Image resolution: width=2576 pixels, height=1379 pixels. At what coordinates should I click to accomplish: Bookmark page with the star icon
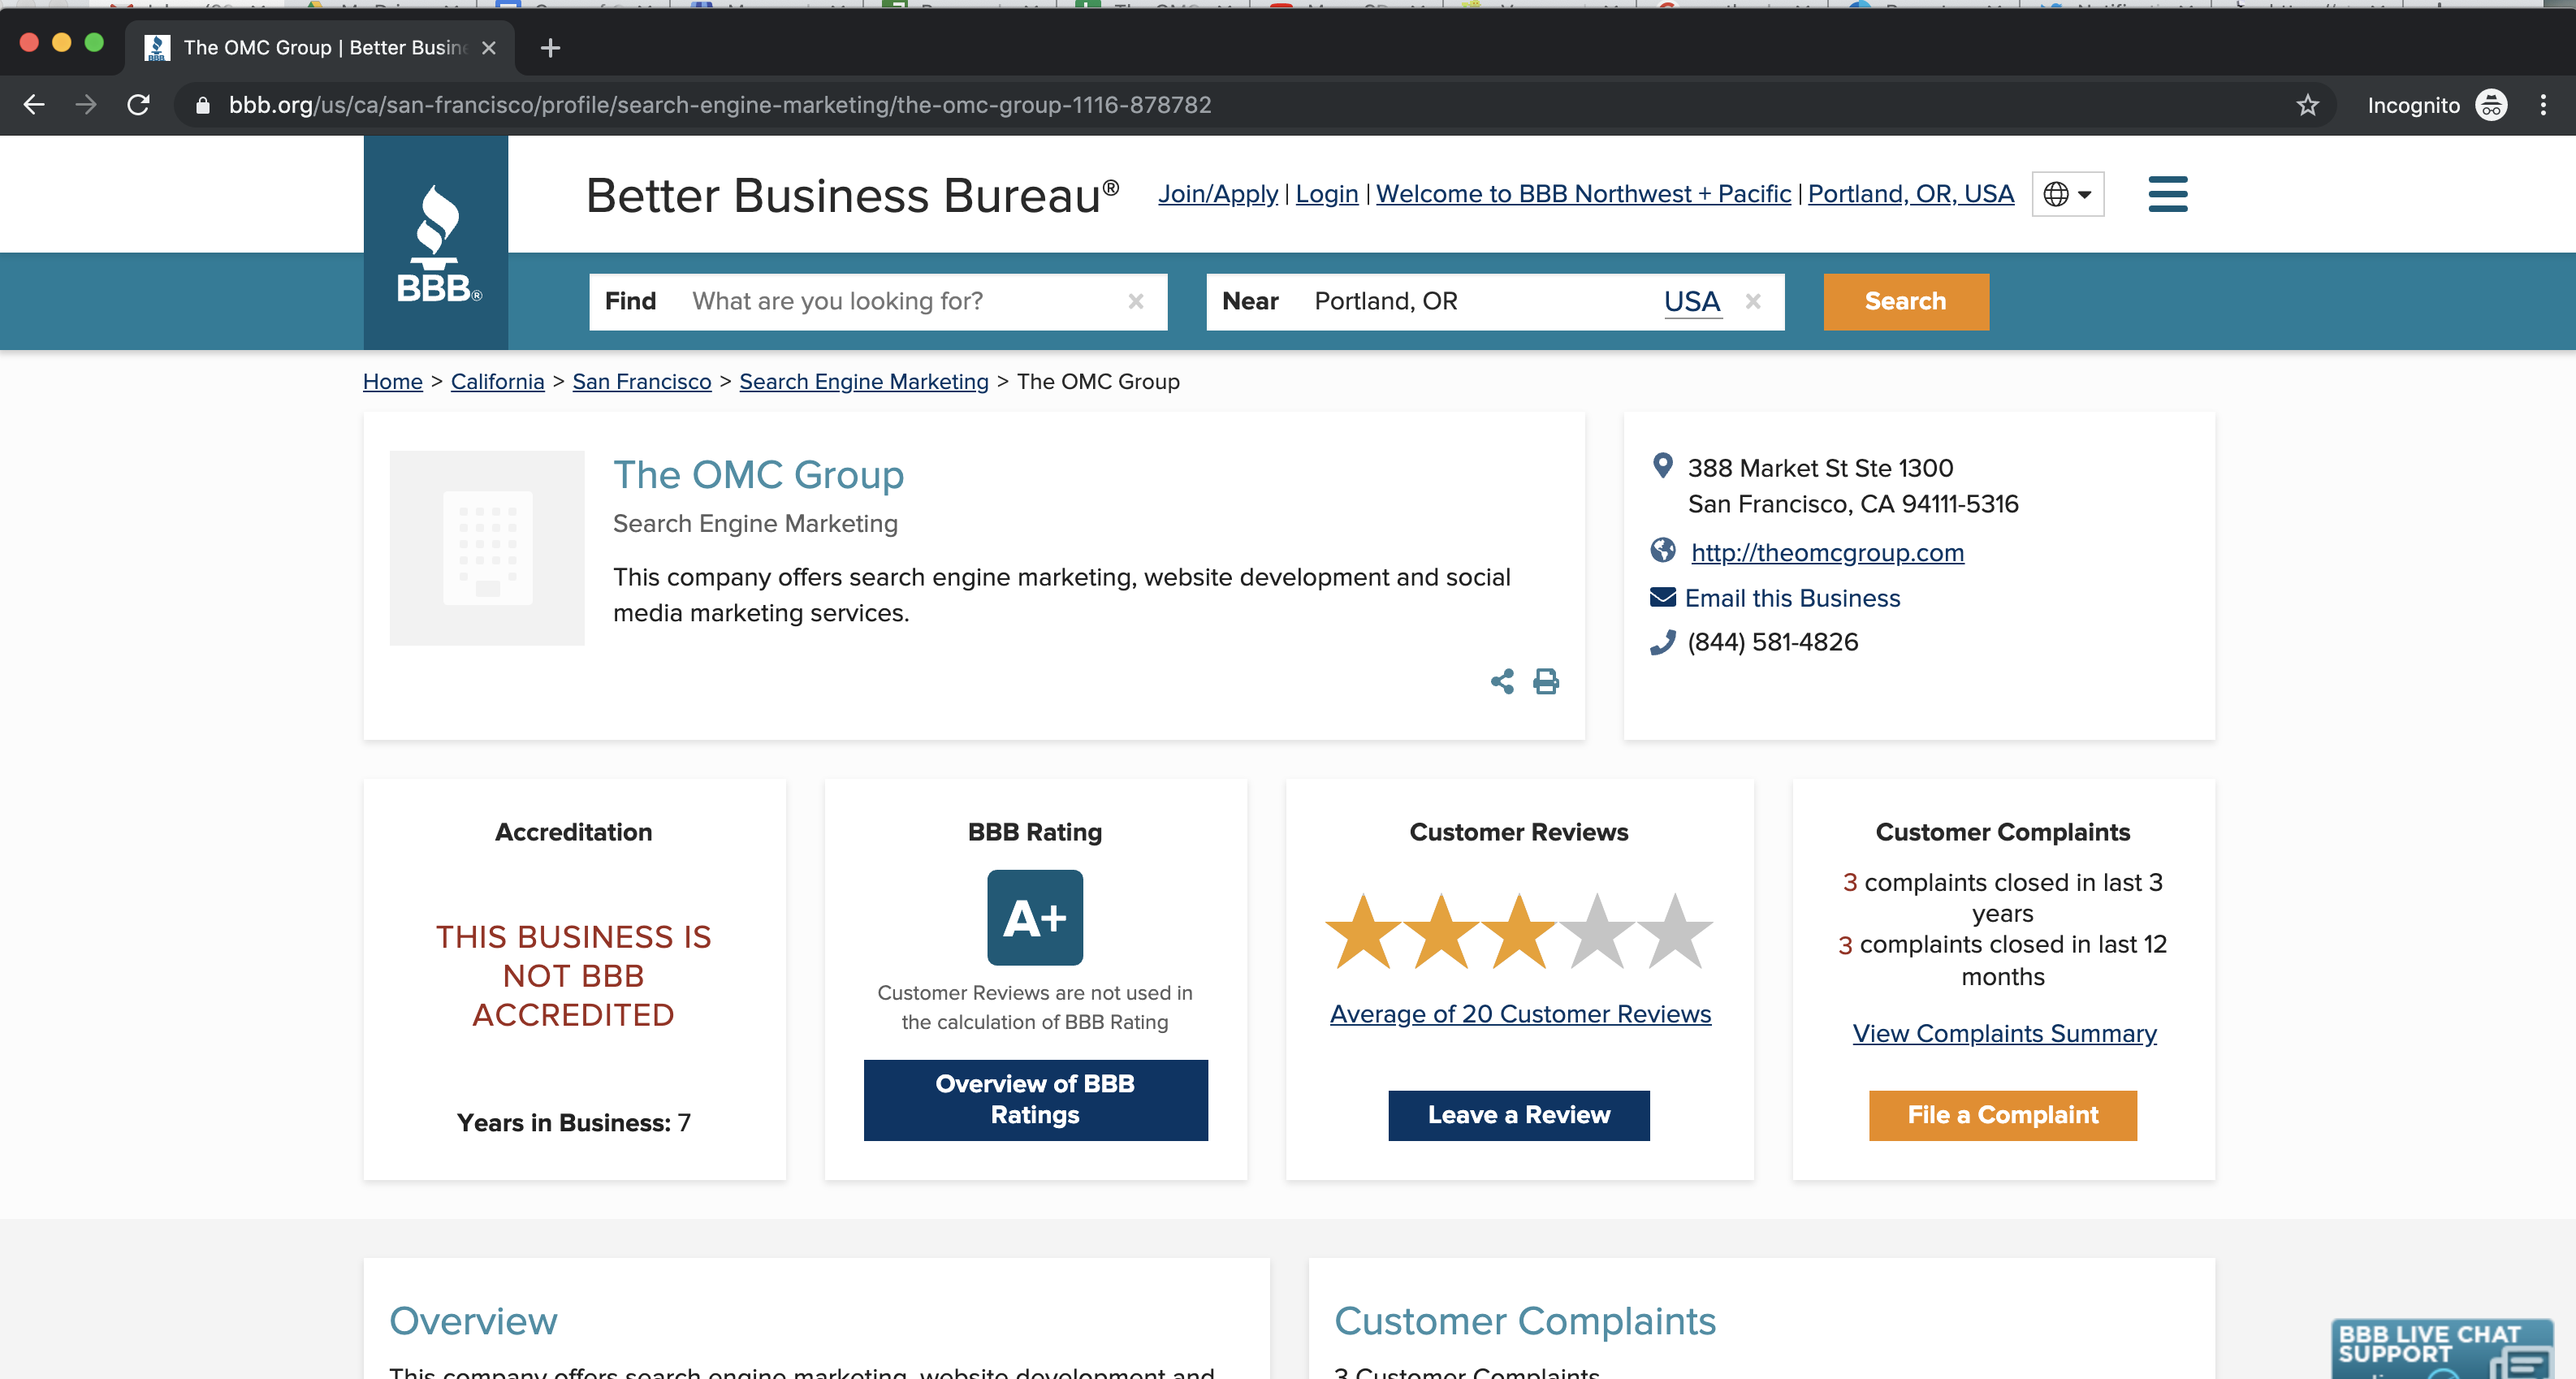coord(2307,105)
